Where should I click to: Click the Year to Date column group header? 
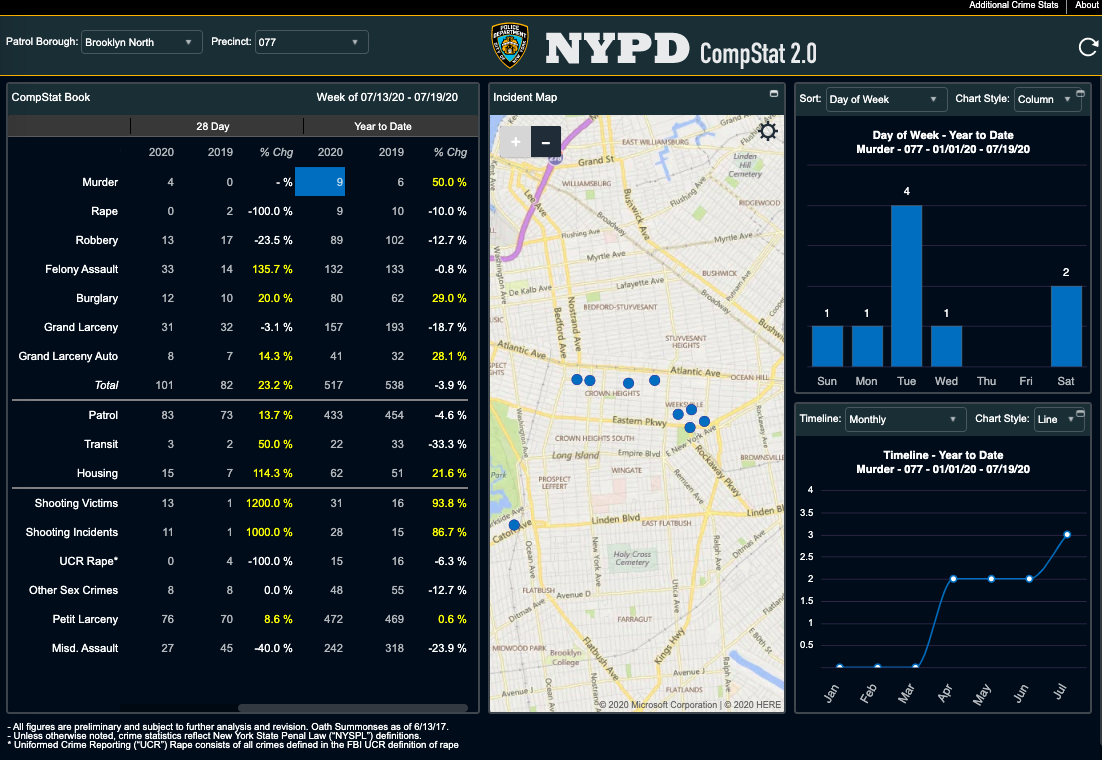[x=382, y=127]
